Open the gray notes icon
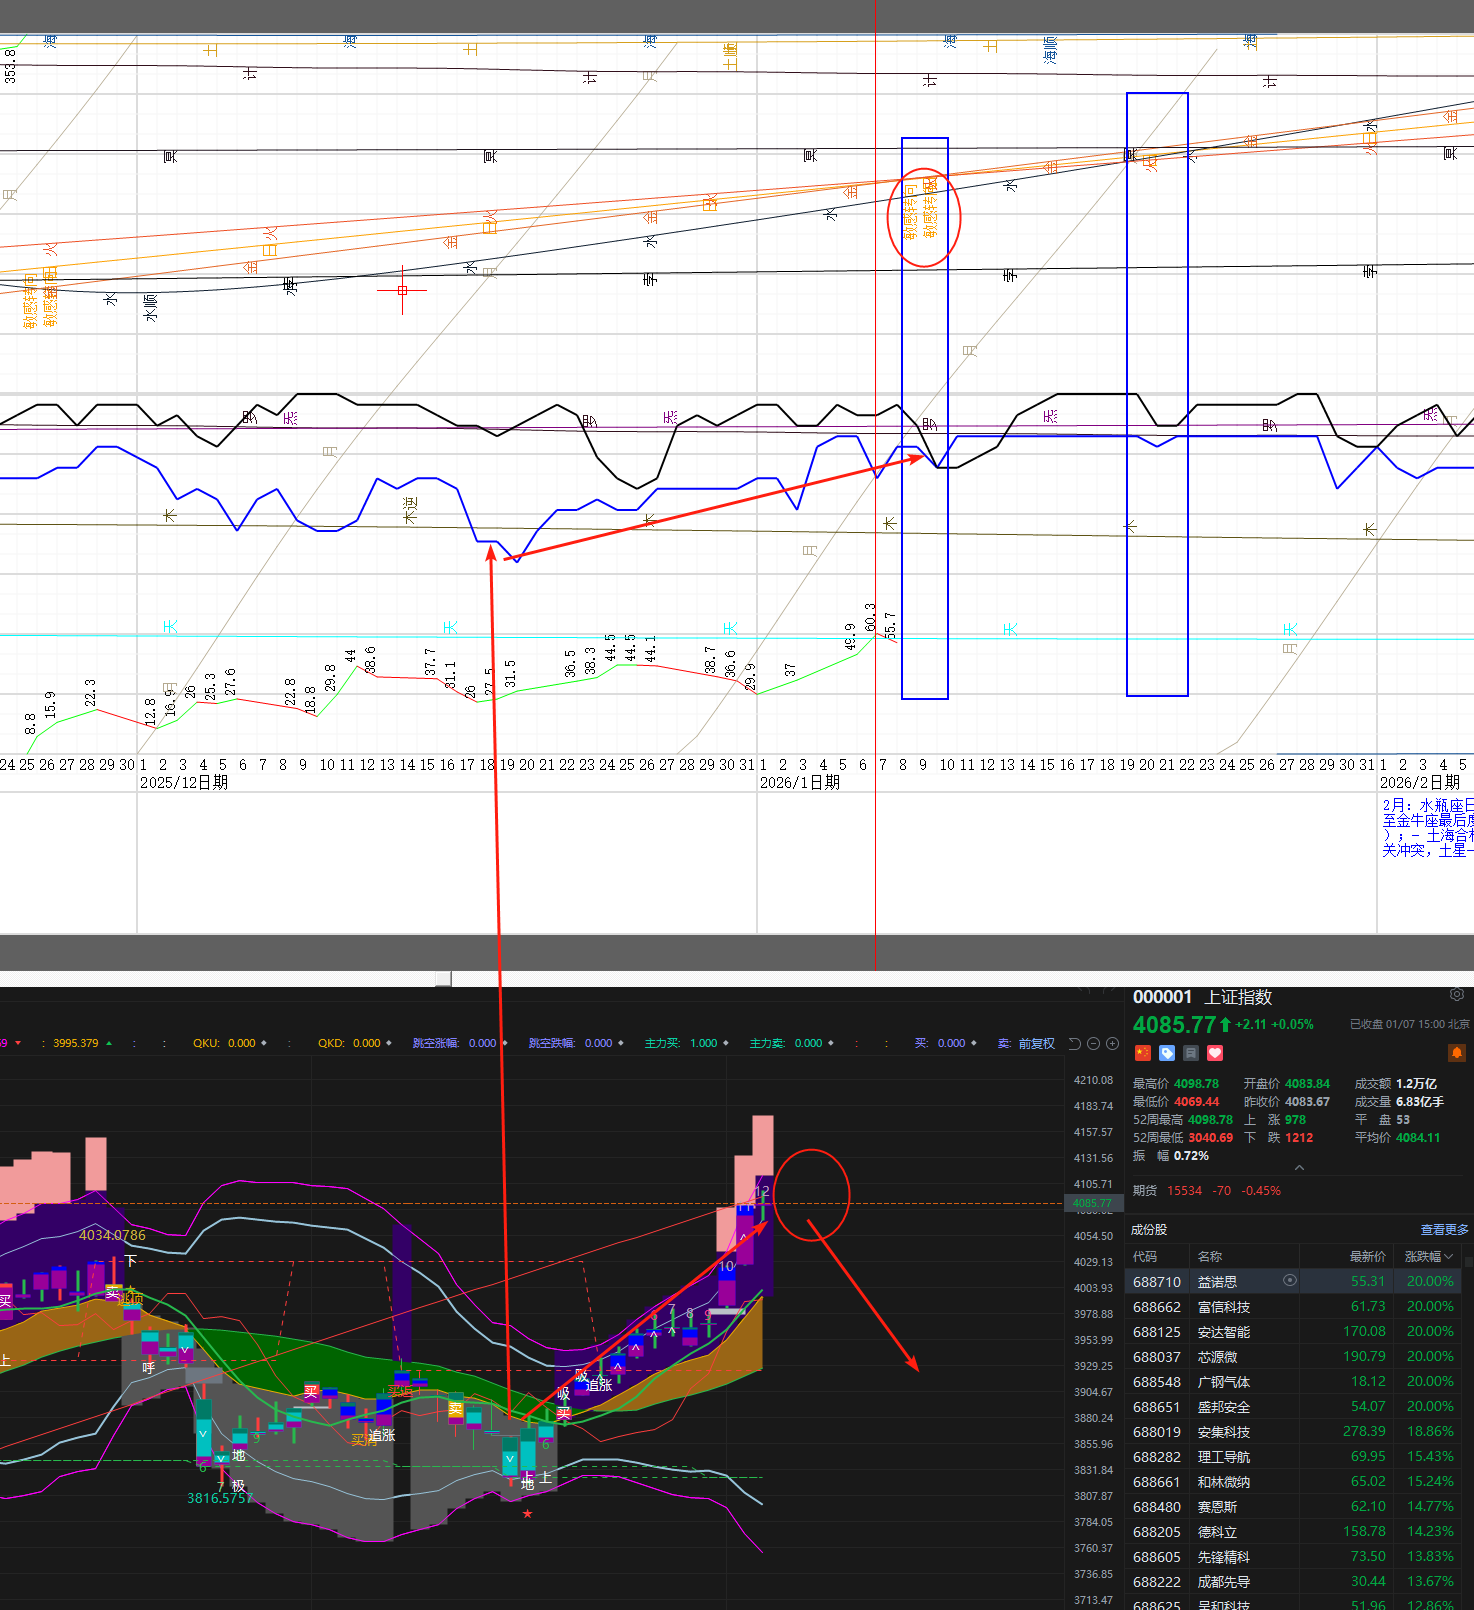The height and width of the screenshot is (1610, 1474). pyautogui.click(x=1191, y=1053)
